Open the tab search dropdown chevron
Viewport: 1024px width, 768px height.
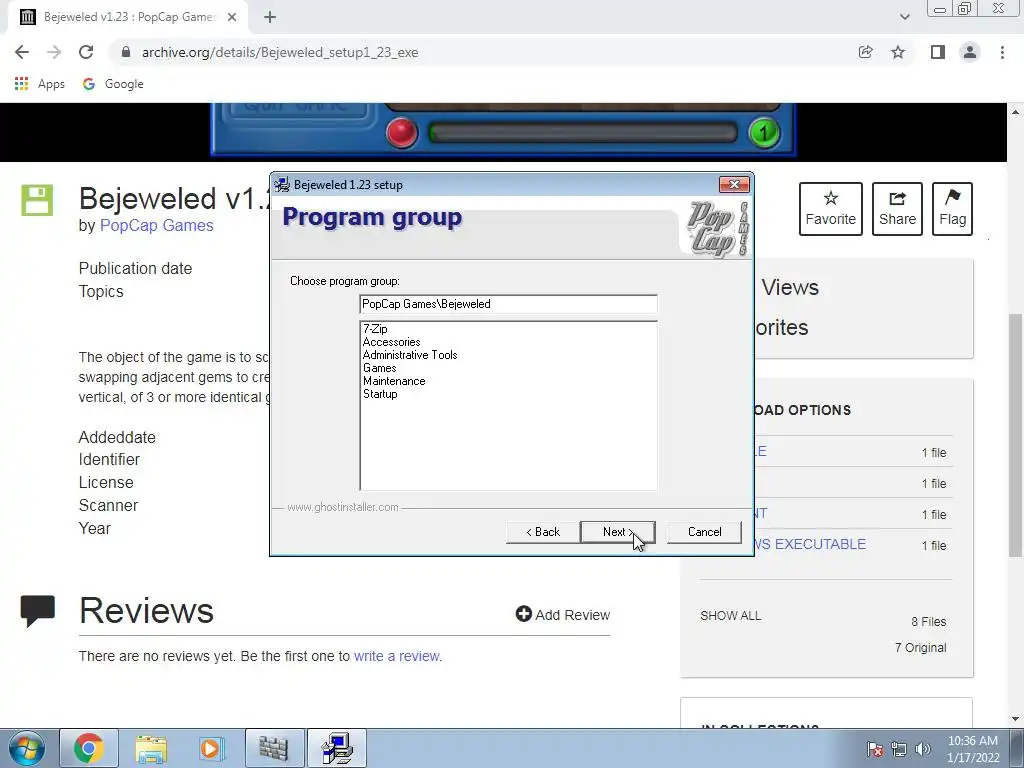pos(904,17)
